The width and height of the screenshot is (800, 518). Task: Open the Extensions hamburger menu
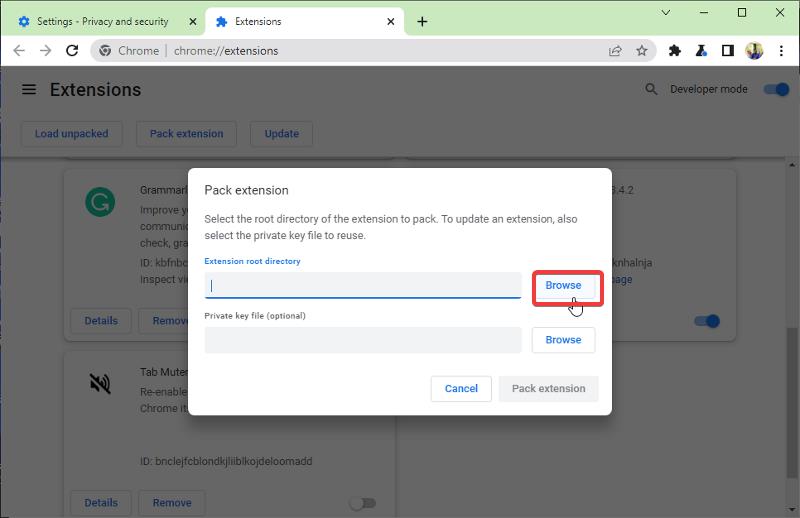tap(29, 89)
